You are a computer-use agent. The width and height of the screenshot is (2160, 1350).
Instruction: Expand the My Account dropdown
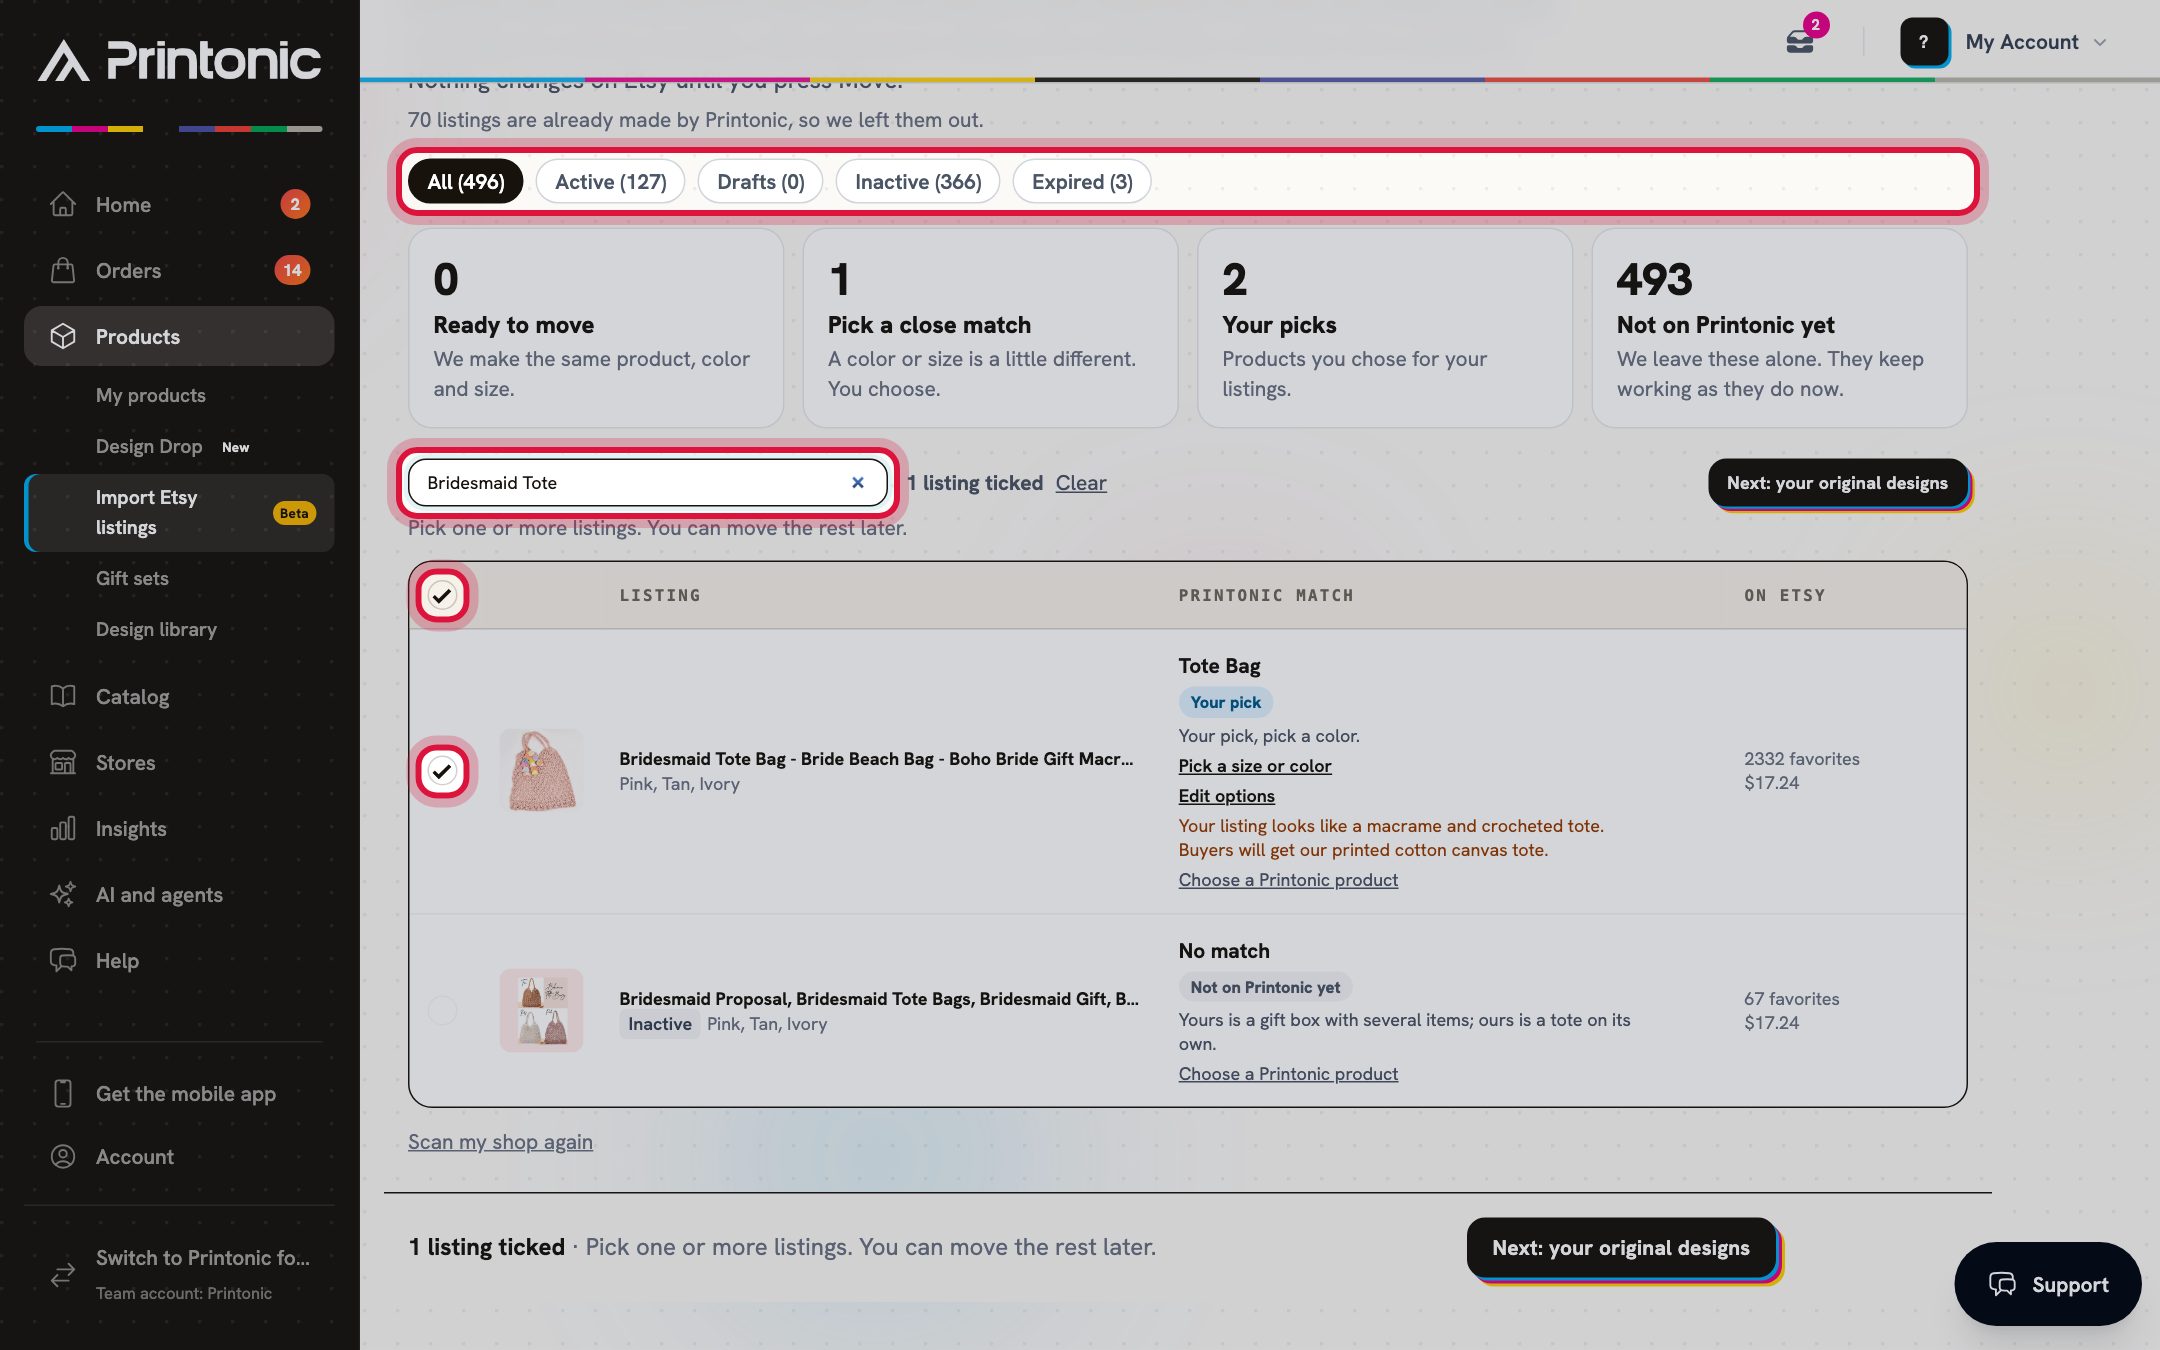pos(2036,42)
